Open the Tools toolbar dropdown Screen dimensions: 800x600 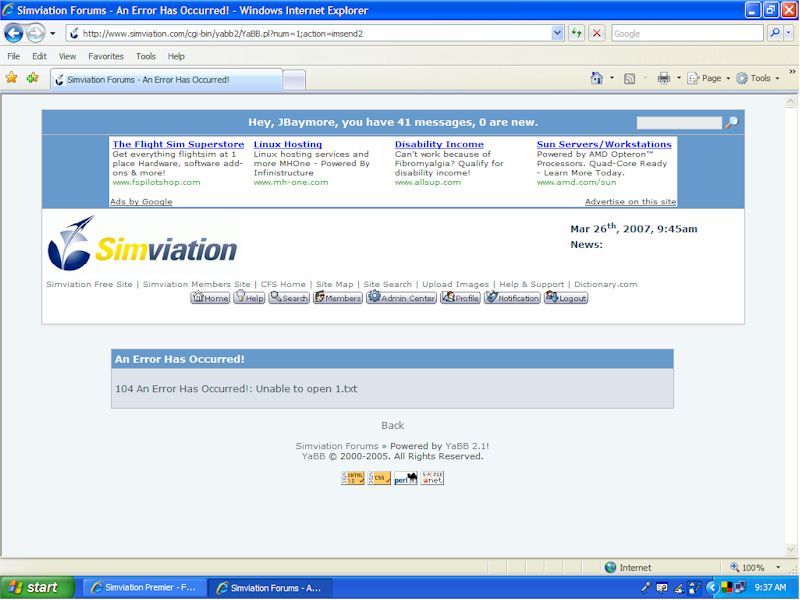(760, 78)
